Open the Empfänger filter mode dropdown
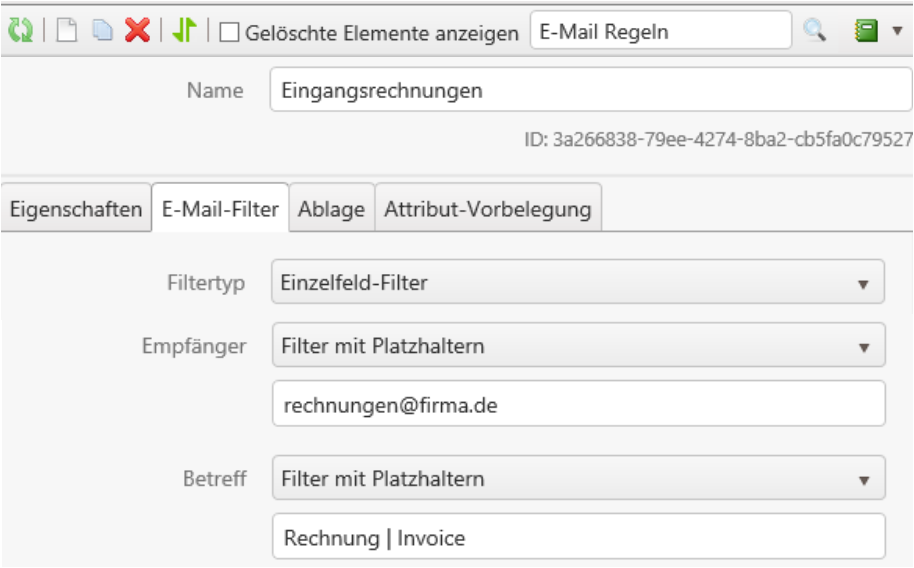 coord(578,346)
